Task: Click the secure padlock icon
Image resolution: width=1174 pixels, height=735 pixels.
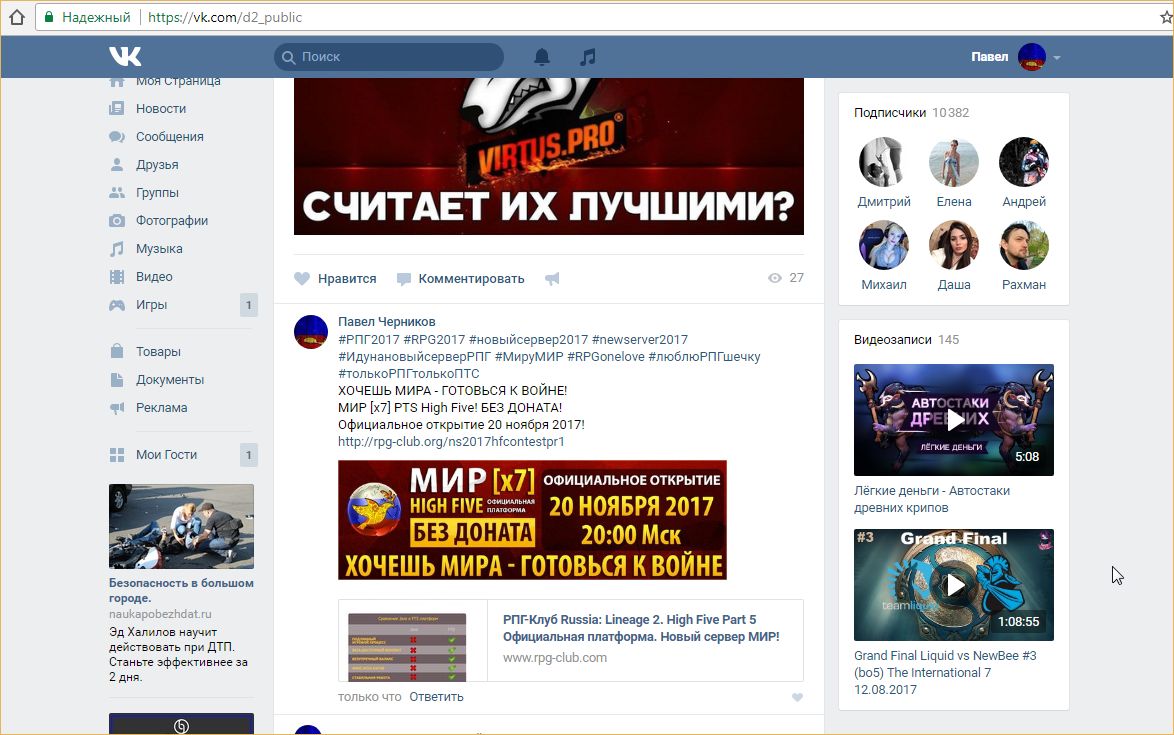Action: coord(49,17)
